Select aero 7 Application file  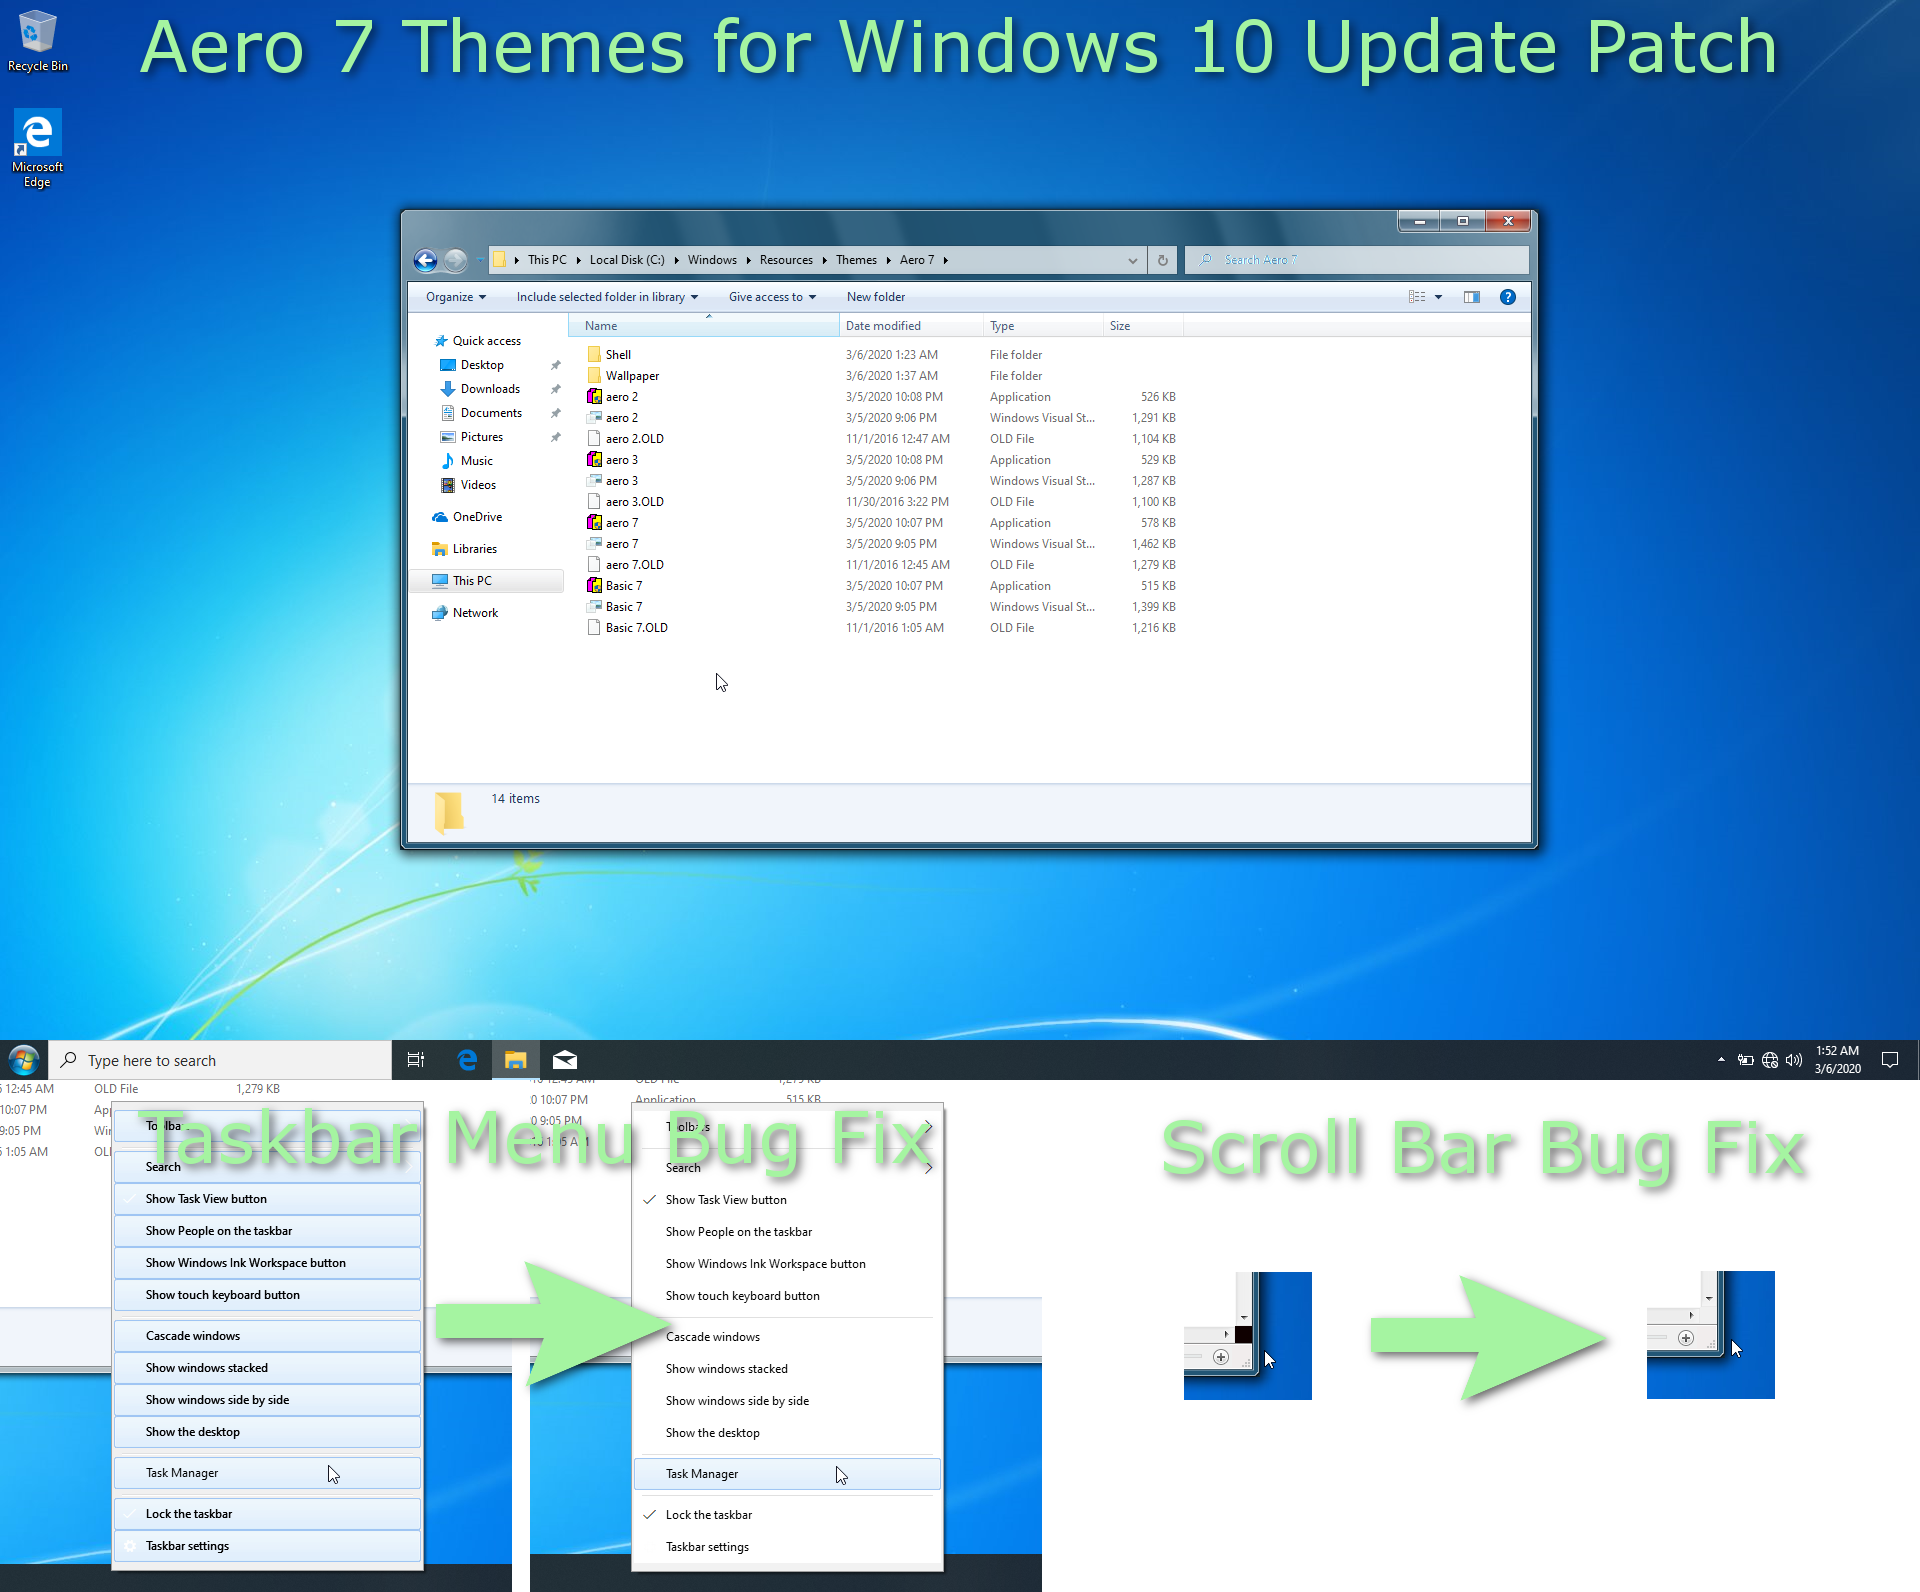coord(622,523)
